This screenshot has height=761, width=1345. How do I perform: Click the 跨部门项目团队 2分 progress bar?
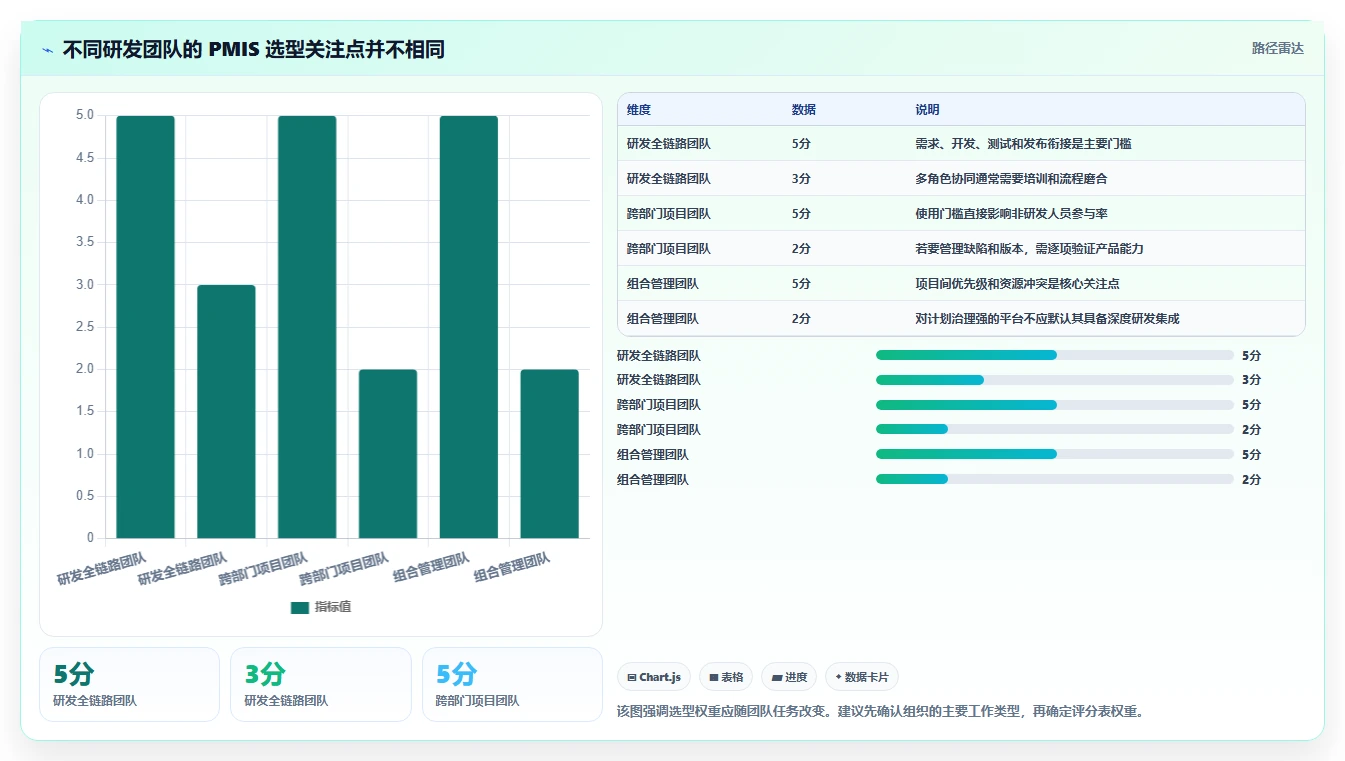[x=1055, y=429]
